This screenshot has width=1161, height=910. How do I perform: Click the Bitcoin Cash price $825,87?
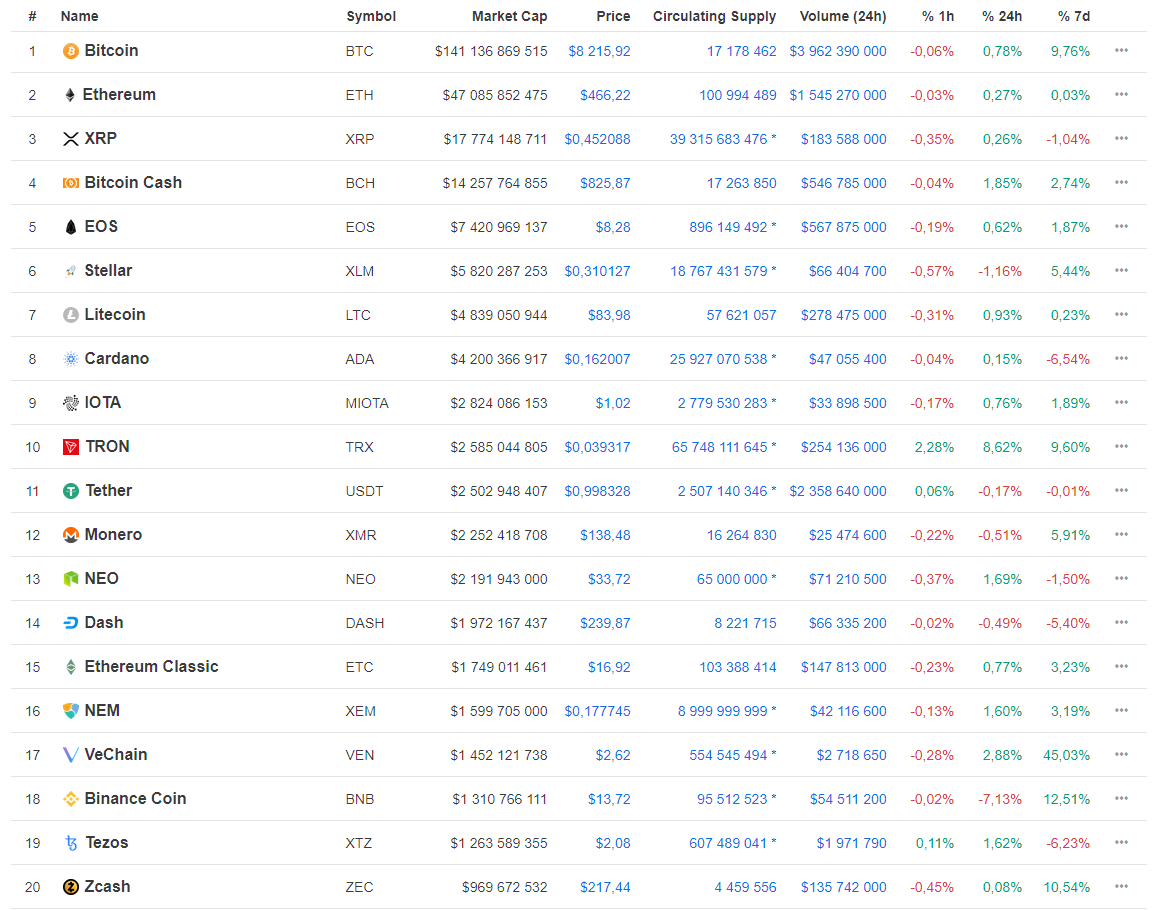(x=605, y=183)
